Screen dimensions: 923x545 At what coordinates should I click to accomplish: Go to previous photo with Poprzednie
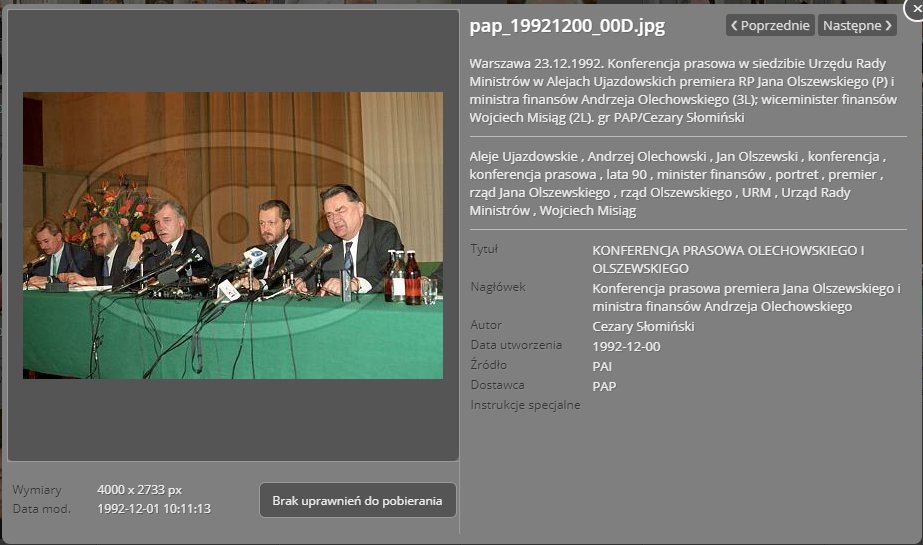[x=770, y=25]
